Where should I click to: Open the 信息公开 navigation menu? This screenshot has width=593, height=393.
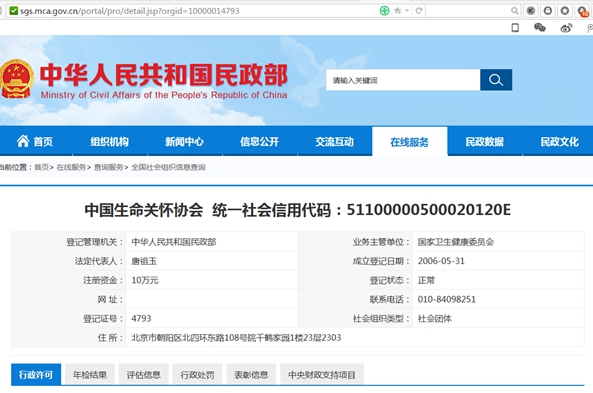(259, 141)
